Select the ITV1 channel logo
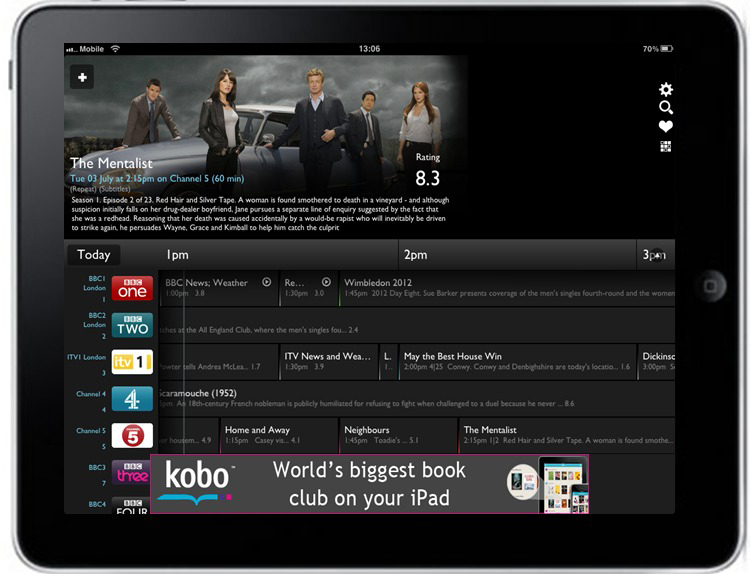750x574 pixels. pyautogui.click(x=132, y=362)
